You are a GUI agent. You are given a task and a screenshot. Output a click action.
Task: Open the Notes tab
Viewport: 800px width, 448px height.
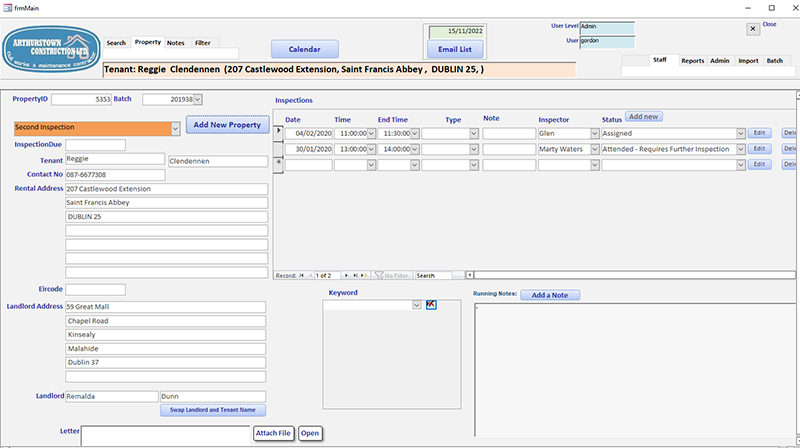click(176, 43)
